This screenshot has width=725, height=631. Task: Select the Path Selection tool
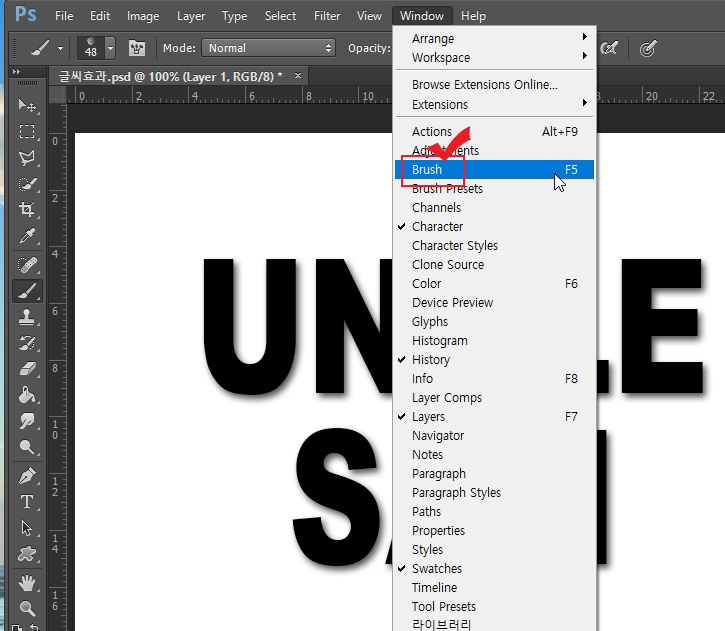tap(27, 528)
